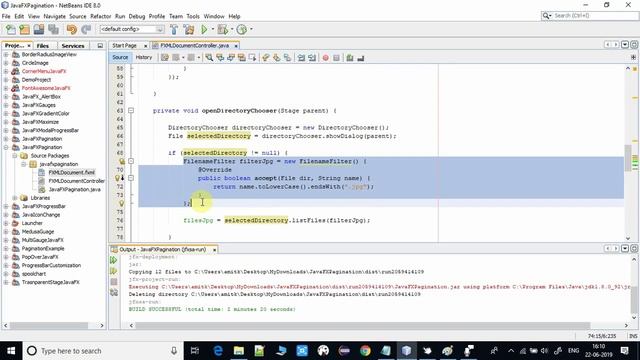Click the Output panel horizontal scrollbar
The width and height of the screenshot is (640, 360).
[362, 325]
